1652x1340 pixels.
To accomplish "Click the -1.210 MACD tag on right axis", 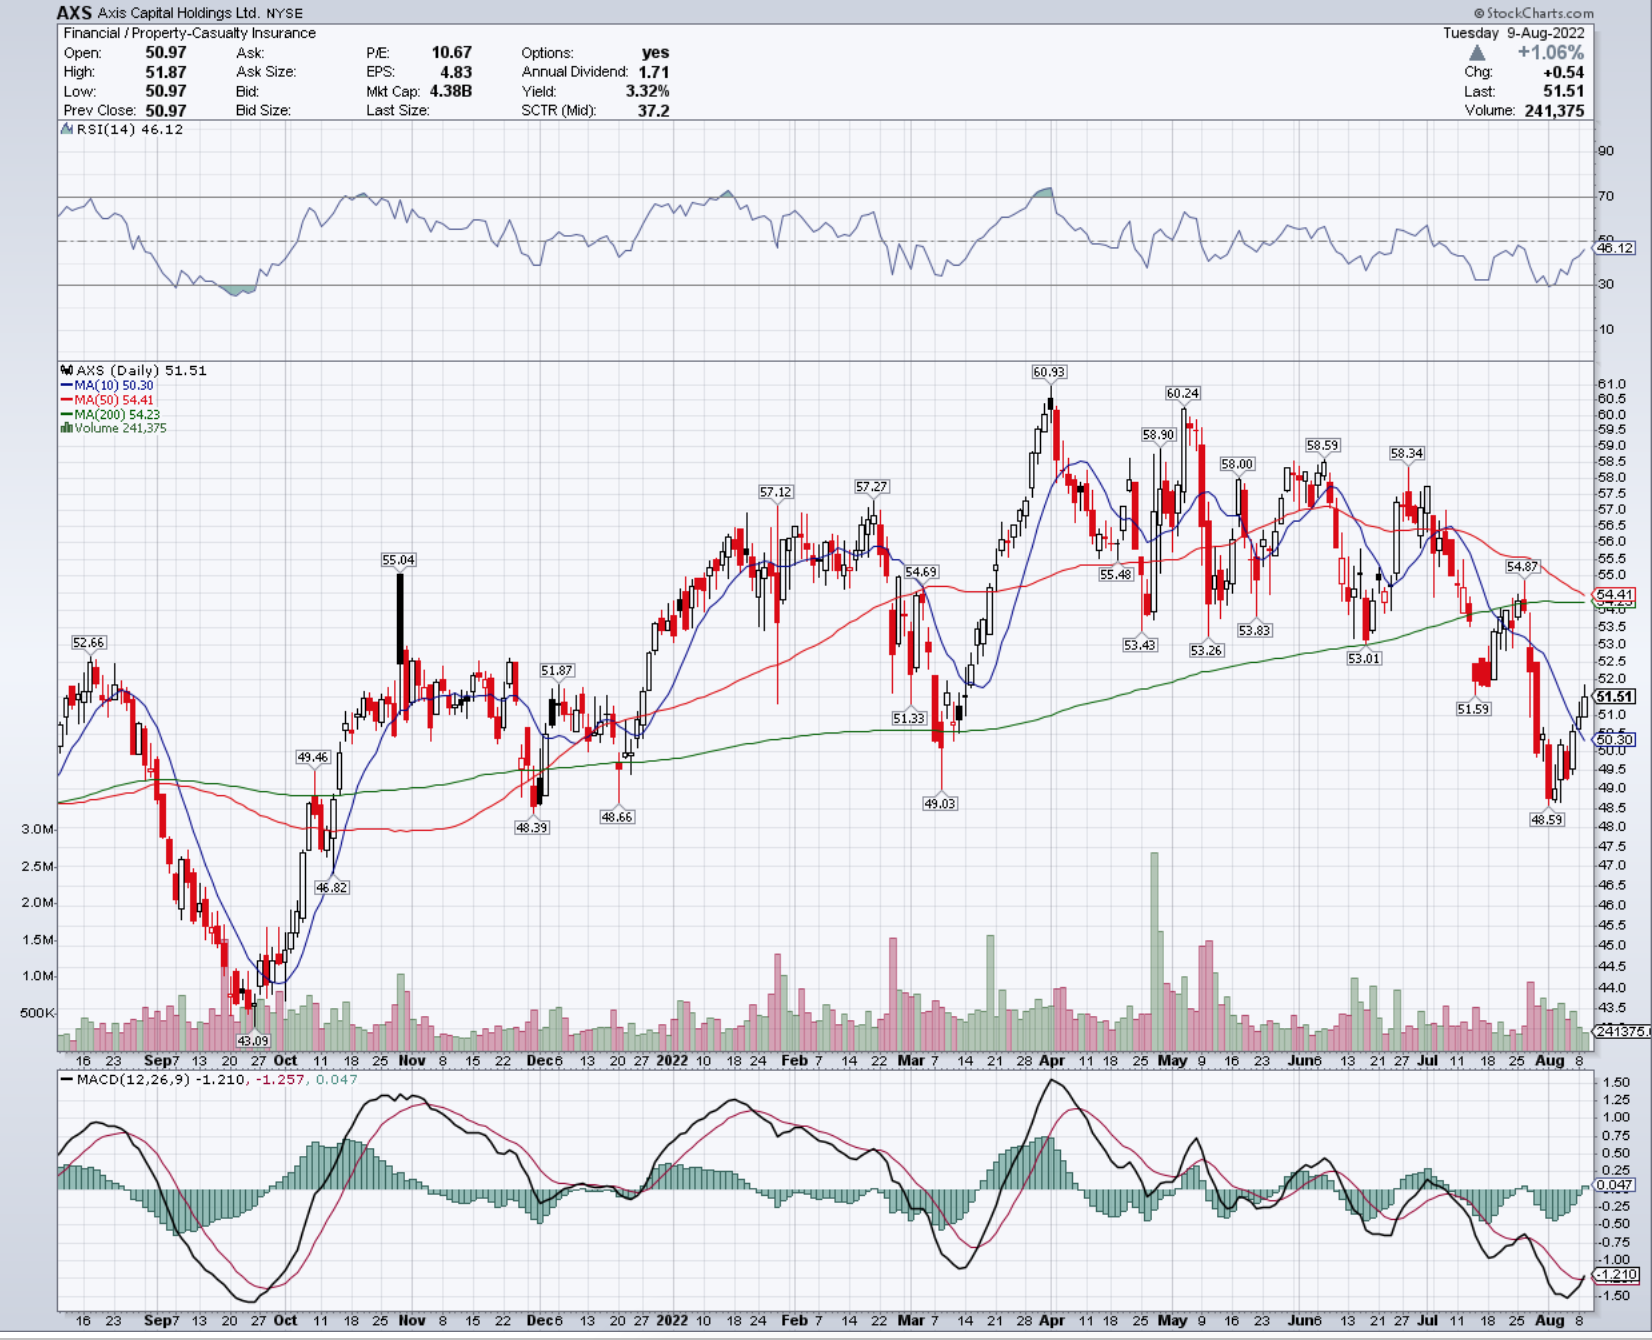I will tap(1617, 1275).
